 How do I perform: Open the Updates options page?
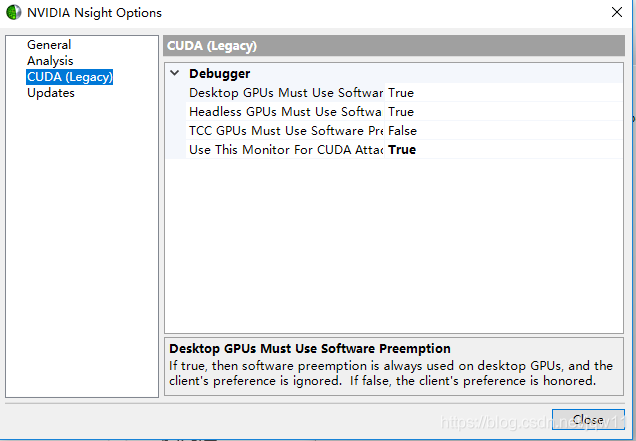point(51,93)
